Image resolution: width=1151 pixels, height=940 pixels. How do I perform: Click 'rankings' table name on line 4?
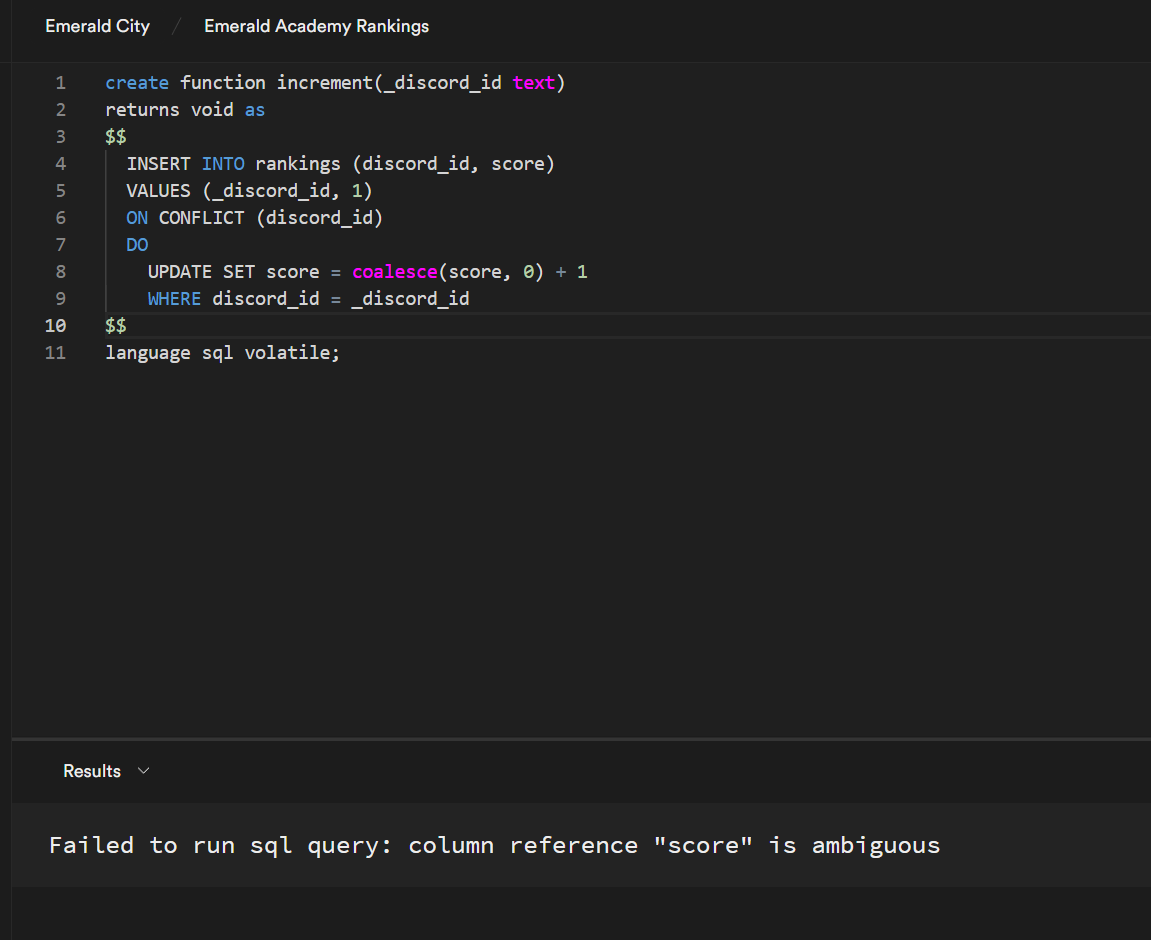click(298, 164)
